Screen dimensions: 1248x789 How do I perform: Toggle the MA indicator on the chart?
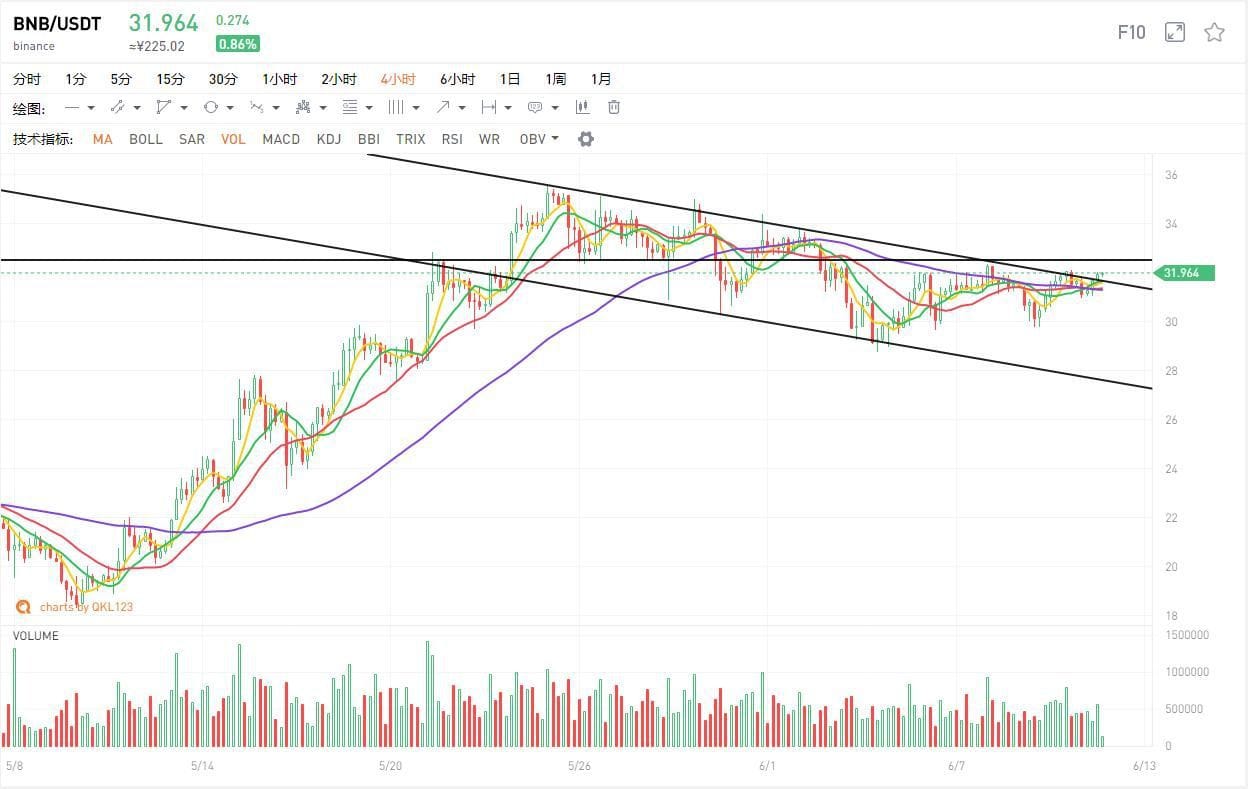pos(102,139)
